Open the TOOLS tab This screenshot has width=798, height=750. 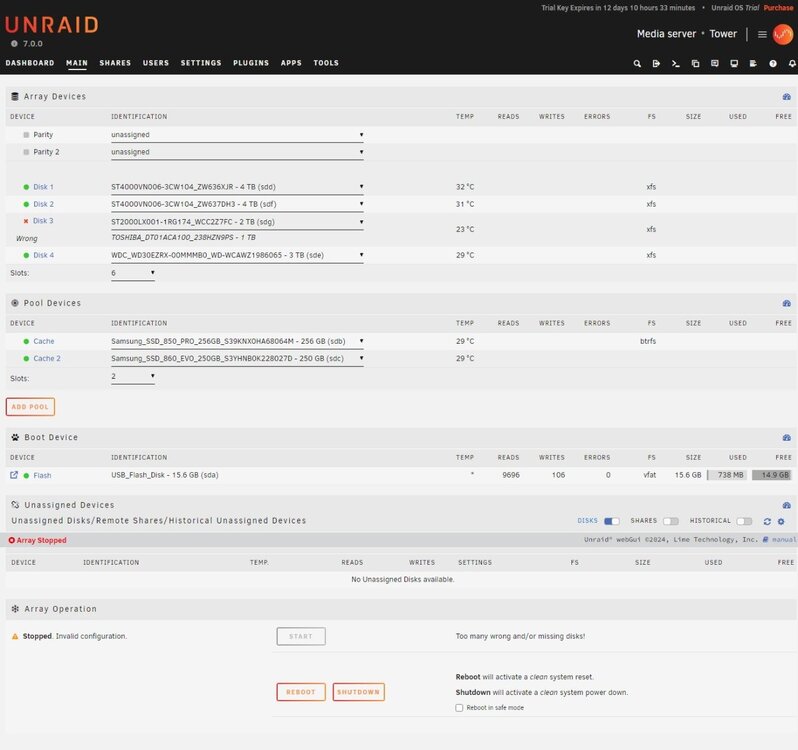(326, 63)
